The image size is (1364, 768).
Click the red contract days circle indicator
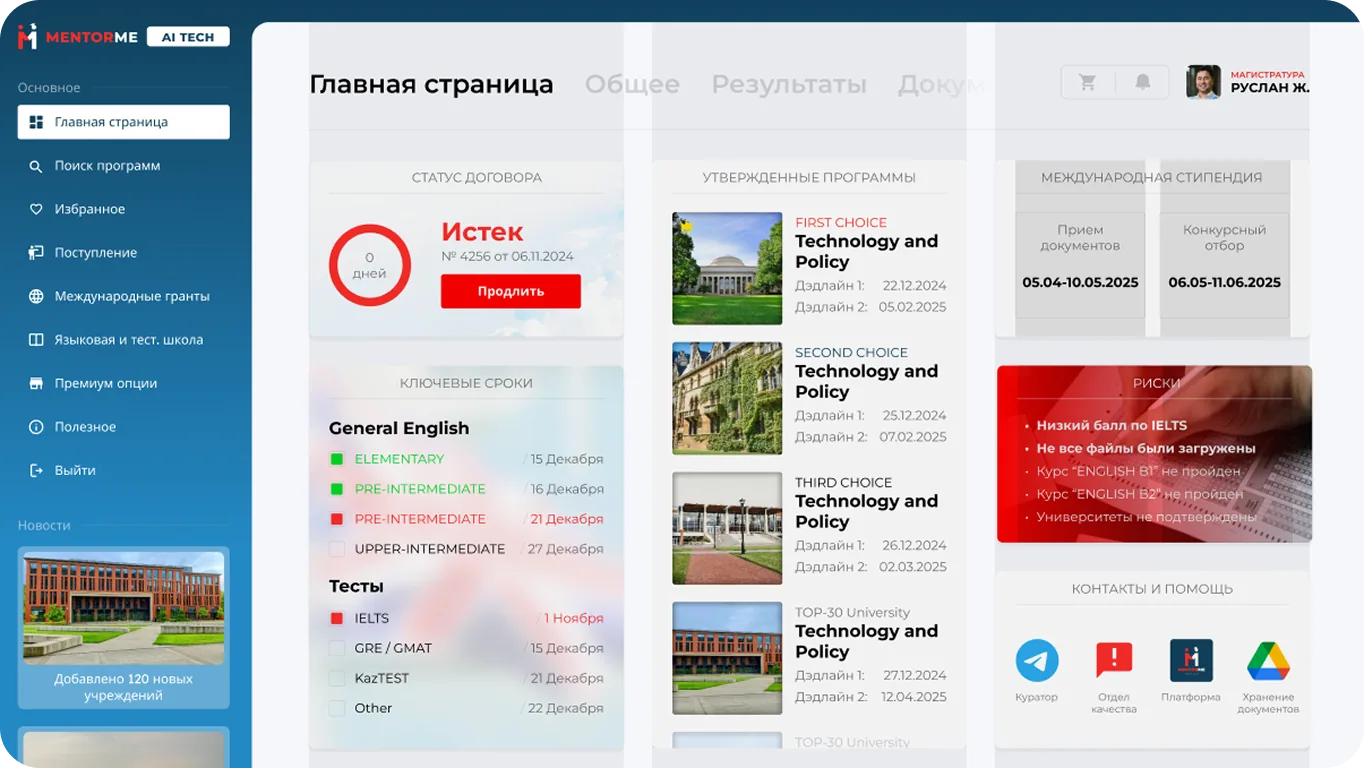370,265
